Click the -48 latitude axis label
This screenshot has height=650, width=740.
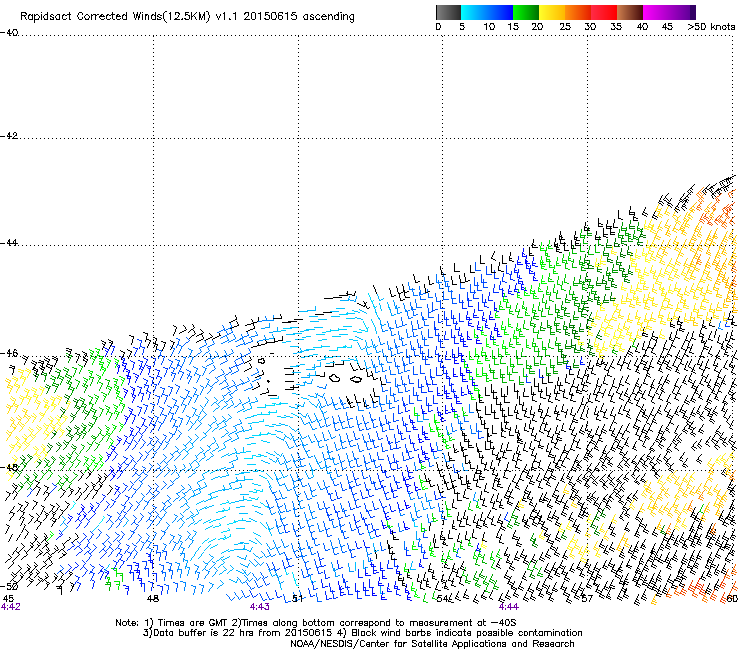[x=9, y=467]
